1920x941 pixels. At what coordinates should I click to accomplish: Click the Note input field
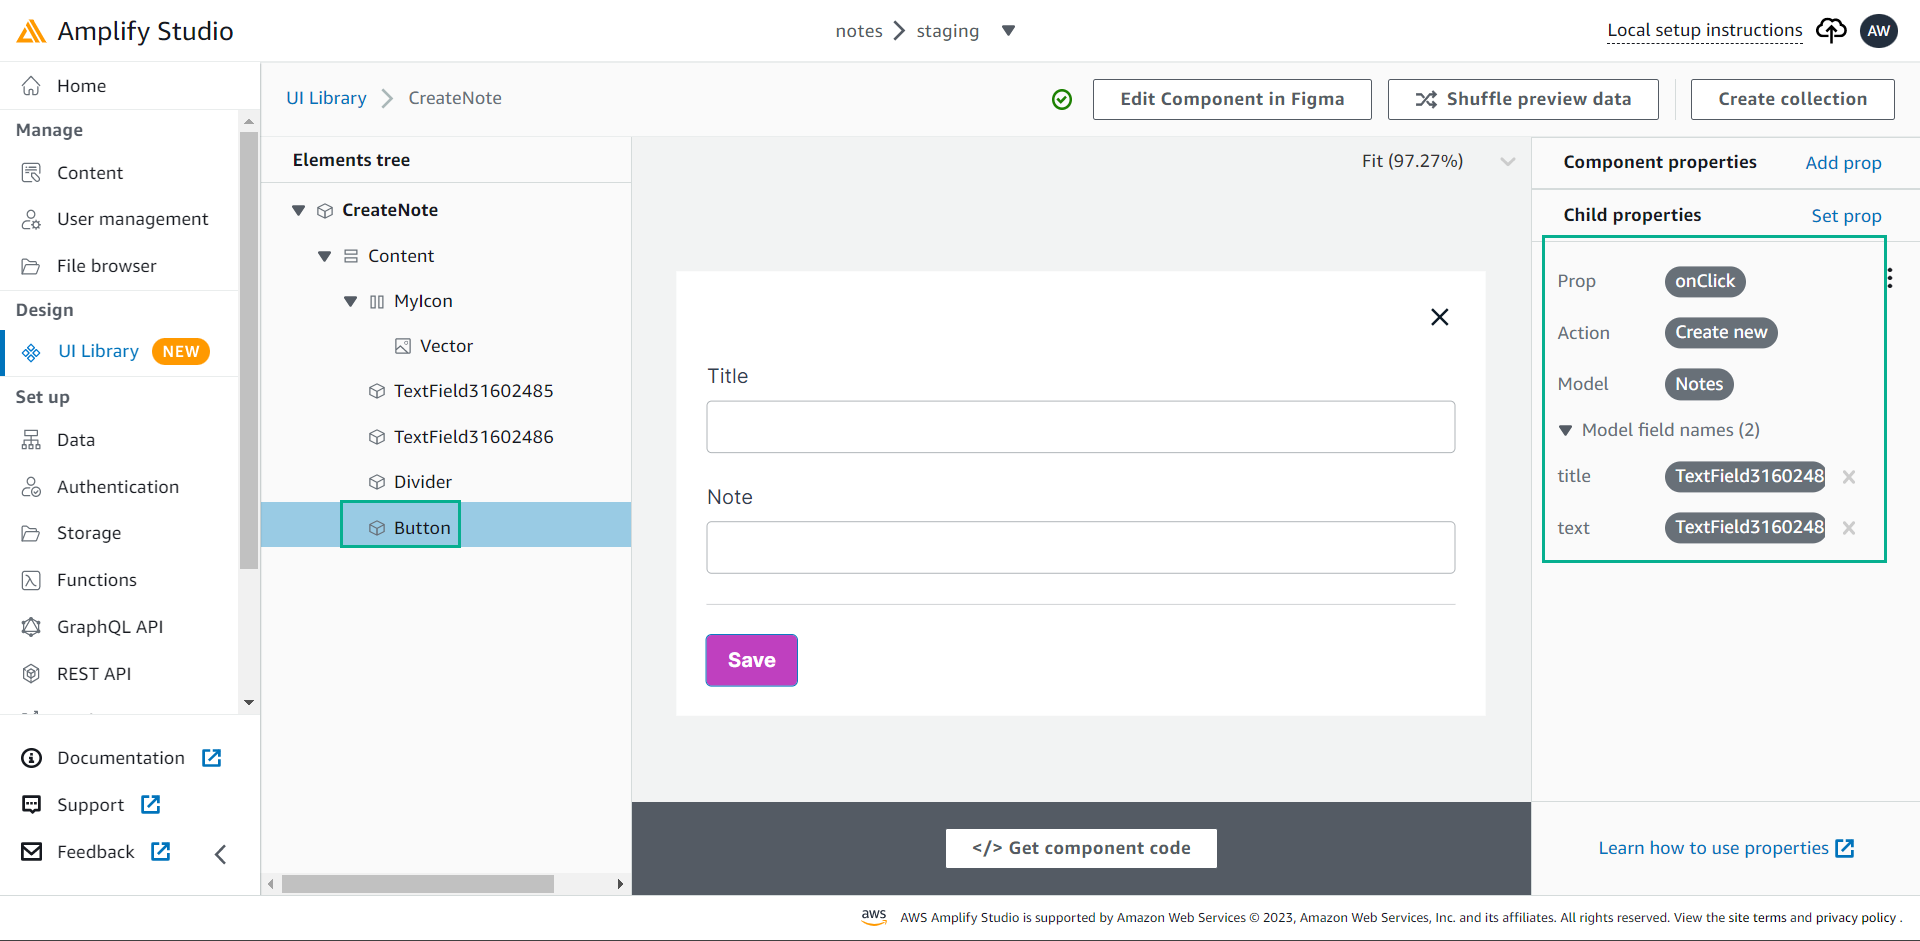1081,547
